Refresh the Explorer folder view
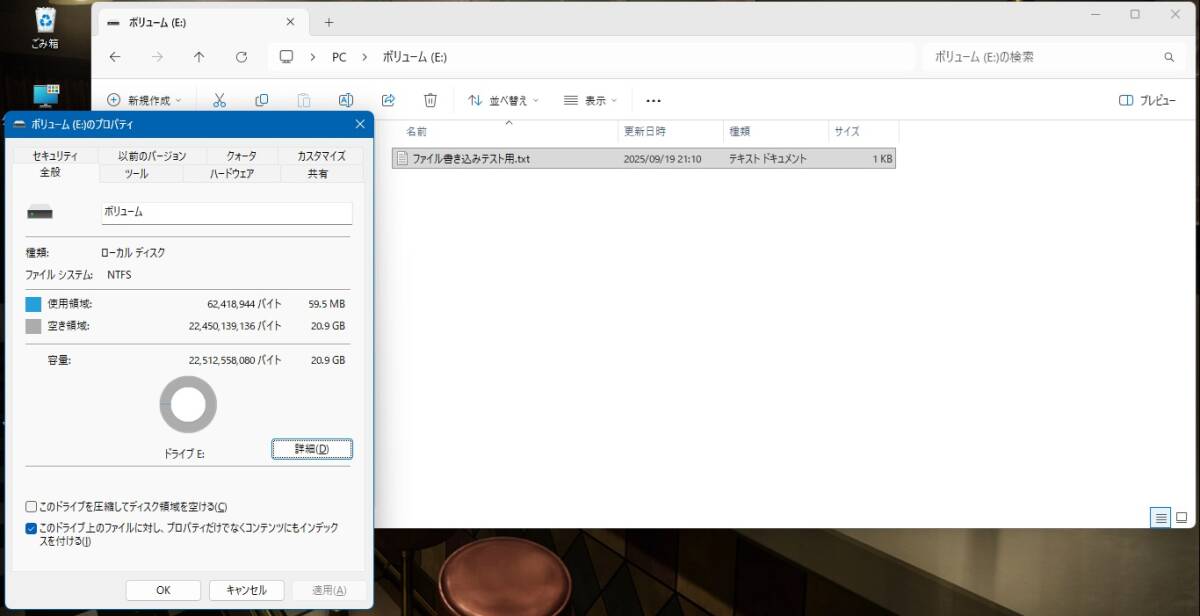 (241, 57)
